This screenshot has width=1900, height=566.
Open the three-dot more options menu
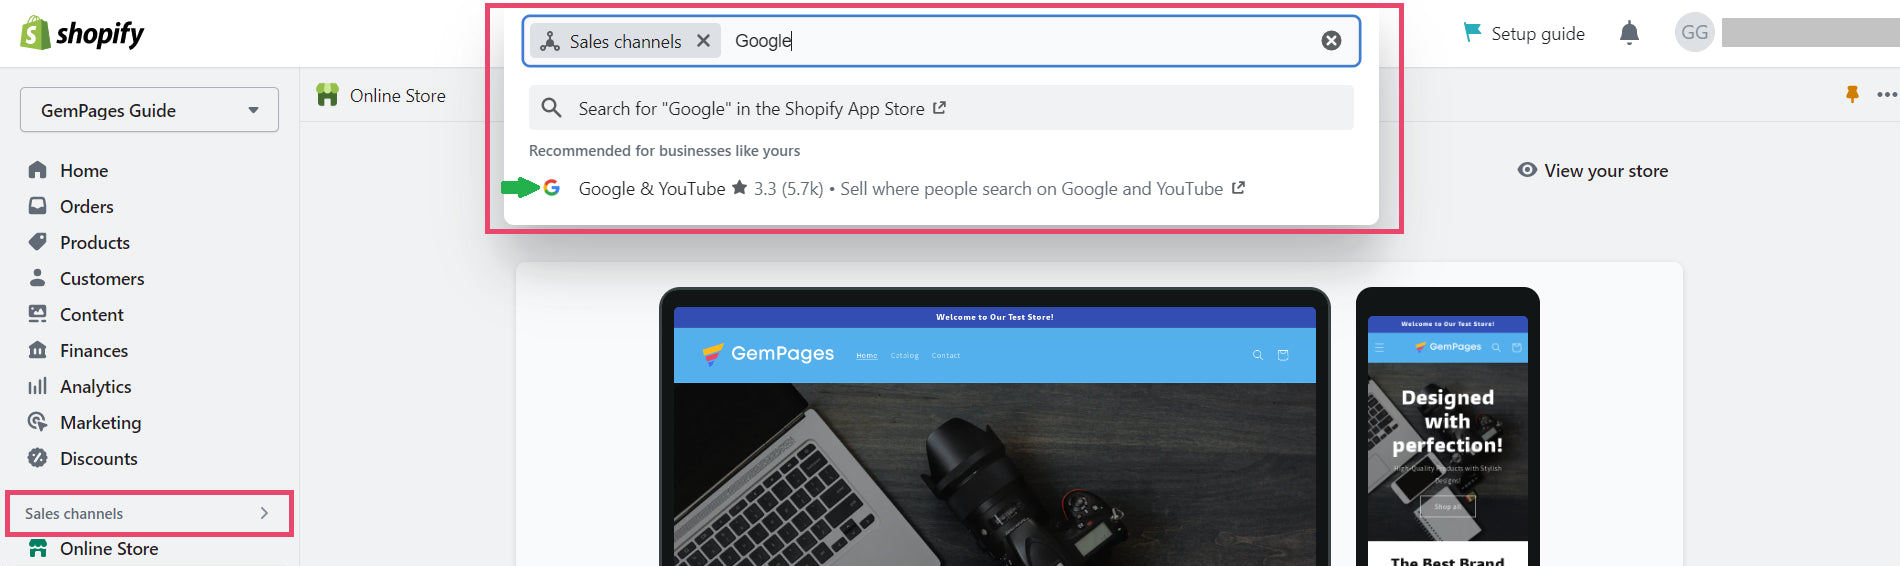coord(1887,94)
